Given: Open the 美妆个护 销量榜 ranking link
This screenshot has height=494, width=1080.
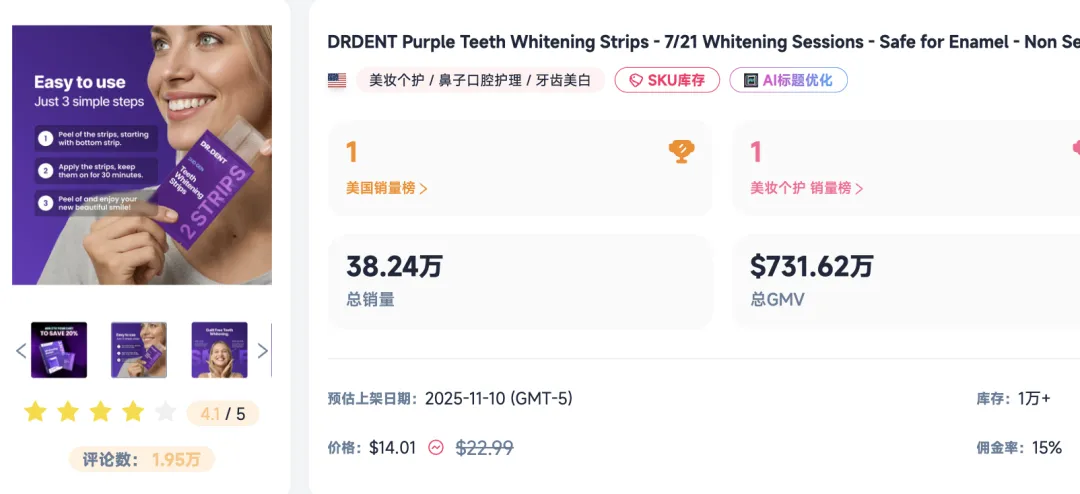Looking at the screenshot, I should coord(807,188).
